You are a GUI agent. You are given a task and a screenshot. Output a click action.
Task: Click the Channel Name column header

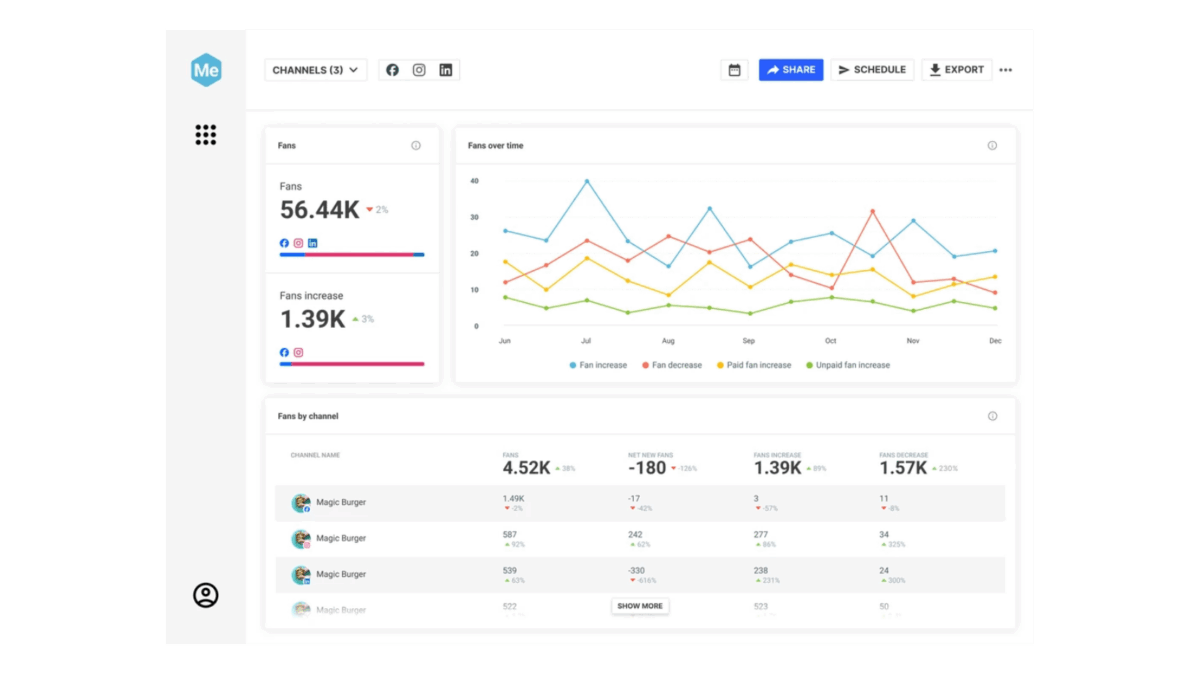pyautogui.click(x=315, y=455)
